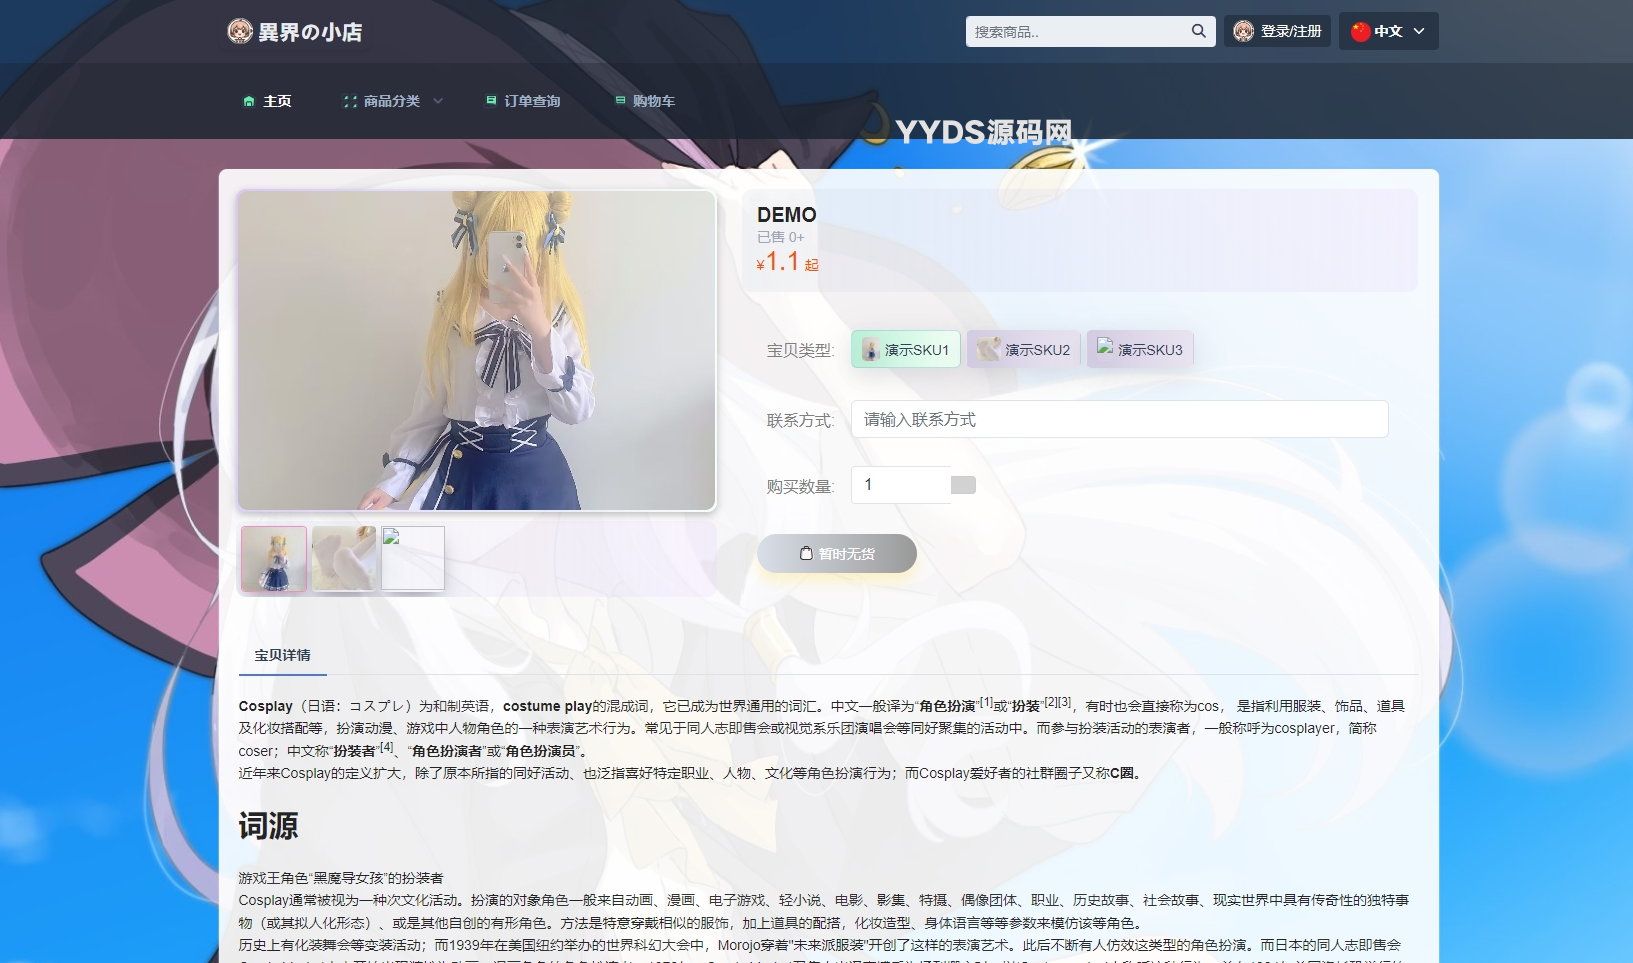The width and height of the screenshot is (1633, 963).
Task: Click the 词源 heading
Action: (268, 826)
